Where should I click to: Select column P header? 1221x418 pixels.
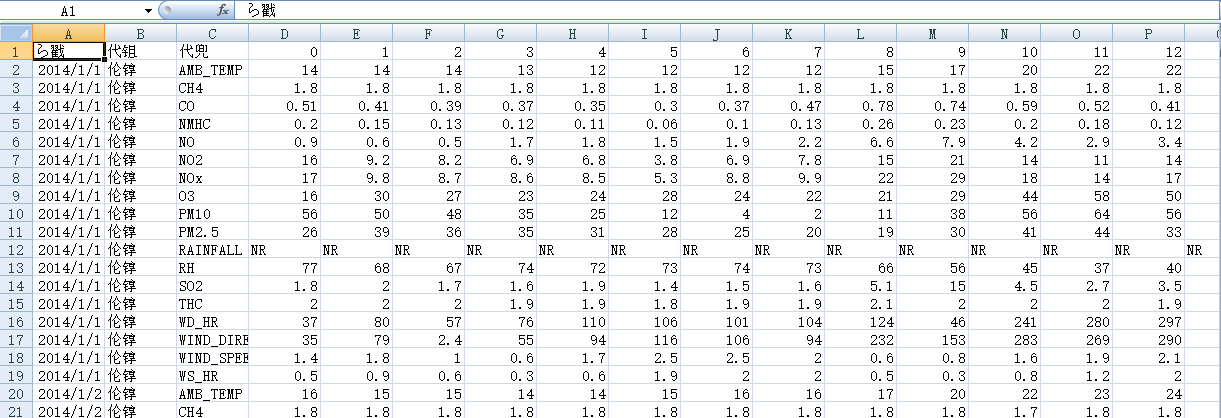point(1148,33)
